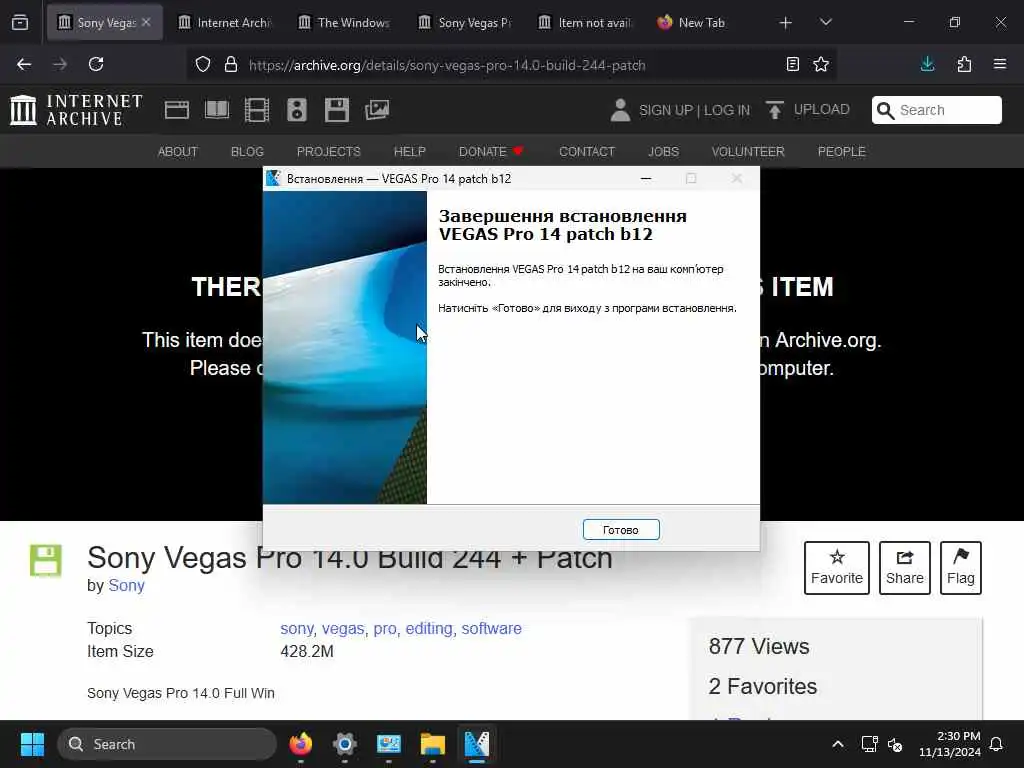Reload the current page

pyautogui.click(x=96, y=64)
